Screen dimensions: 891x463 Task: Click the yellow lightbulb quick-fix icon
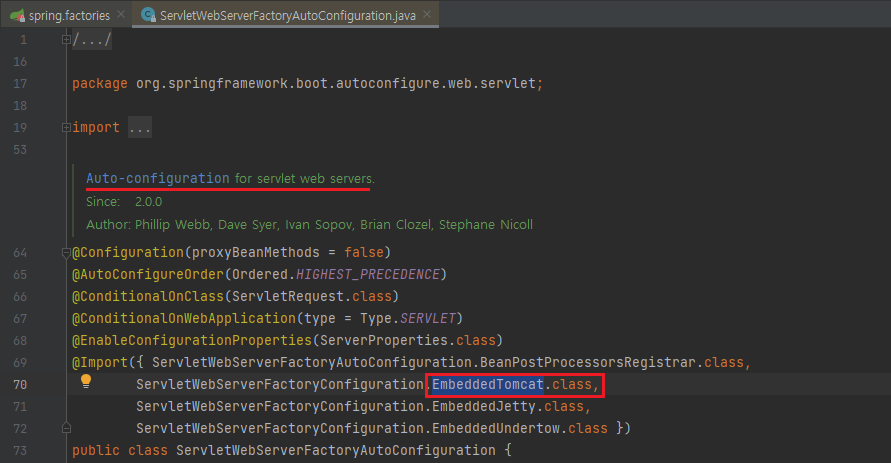[86, 381]
